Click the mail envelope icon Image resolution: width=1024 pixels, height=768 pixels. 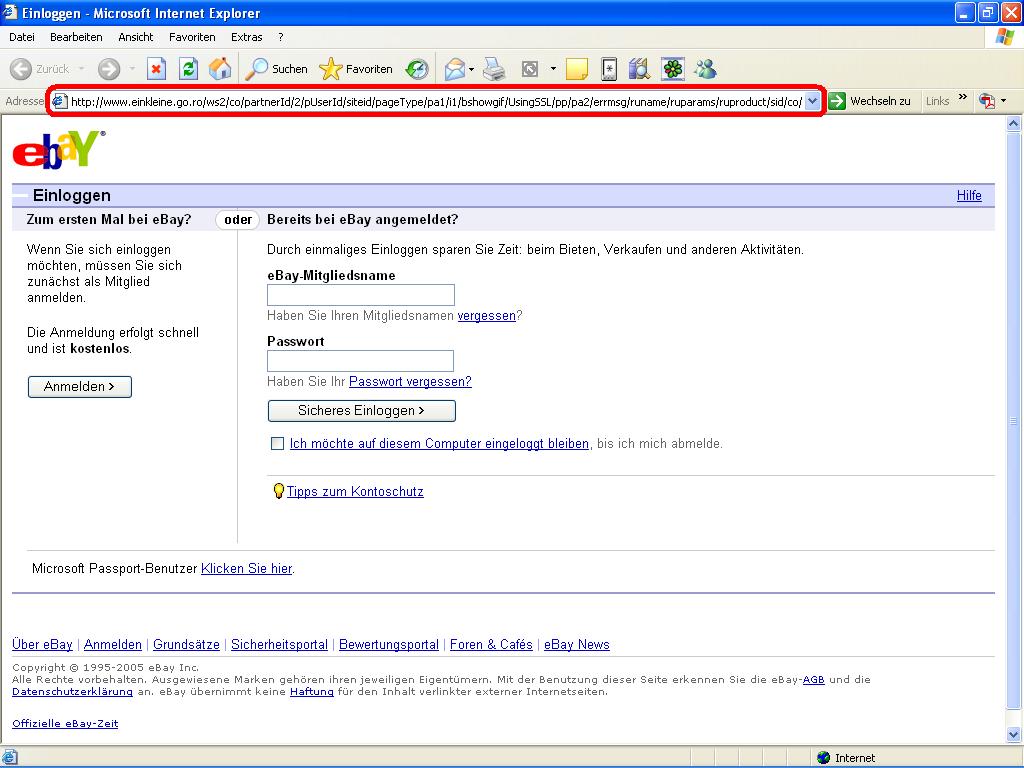pyautogui.click(x=455, y=69)
